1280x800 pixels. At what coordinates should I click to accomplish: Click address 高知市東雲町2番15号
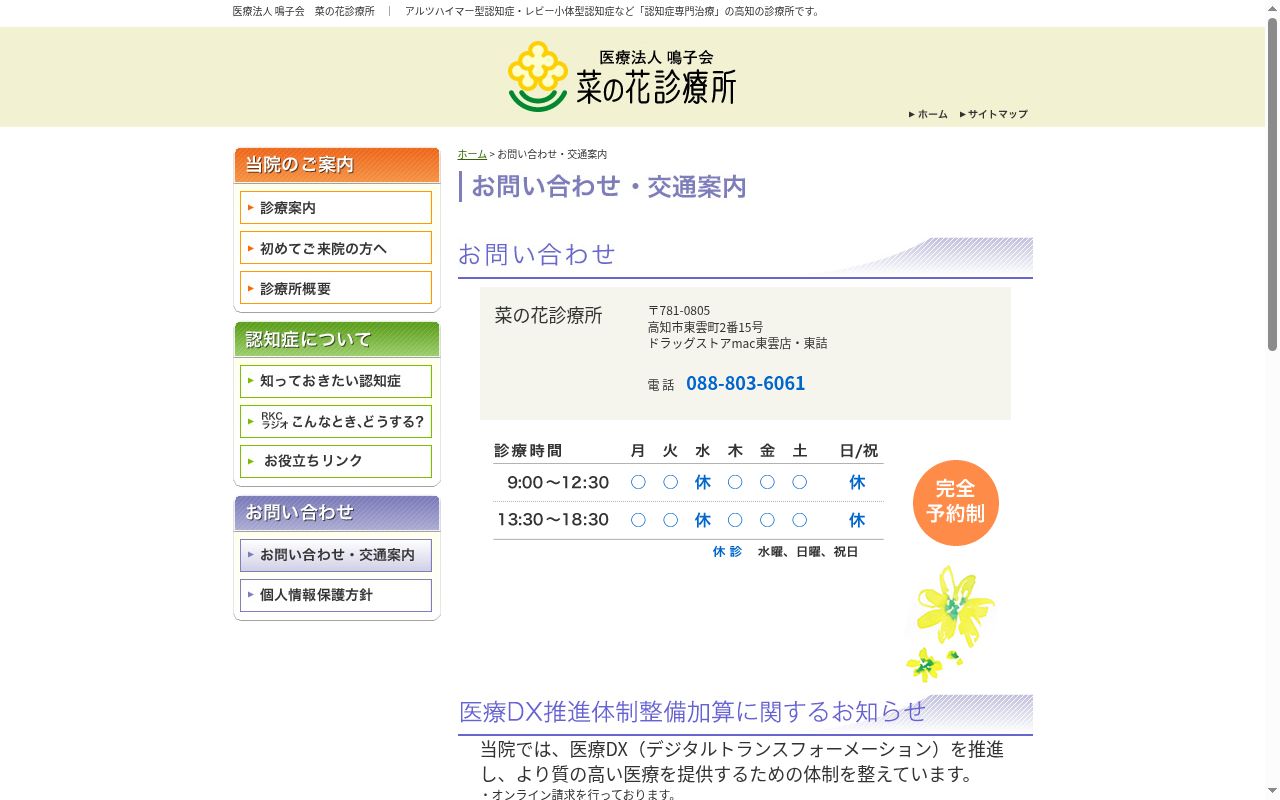tap(705, 327)
